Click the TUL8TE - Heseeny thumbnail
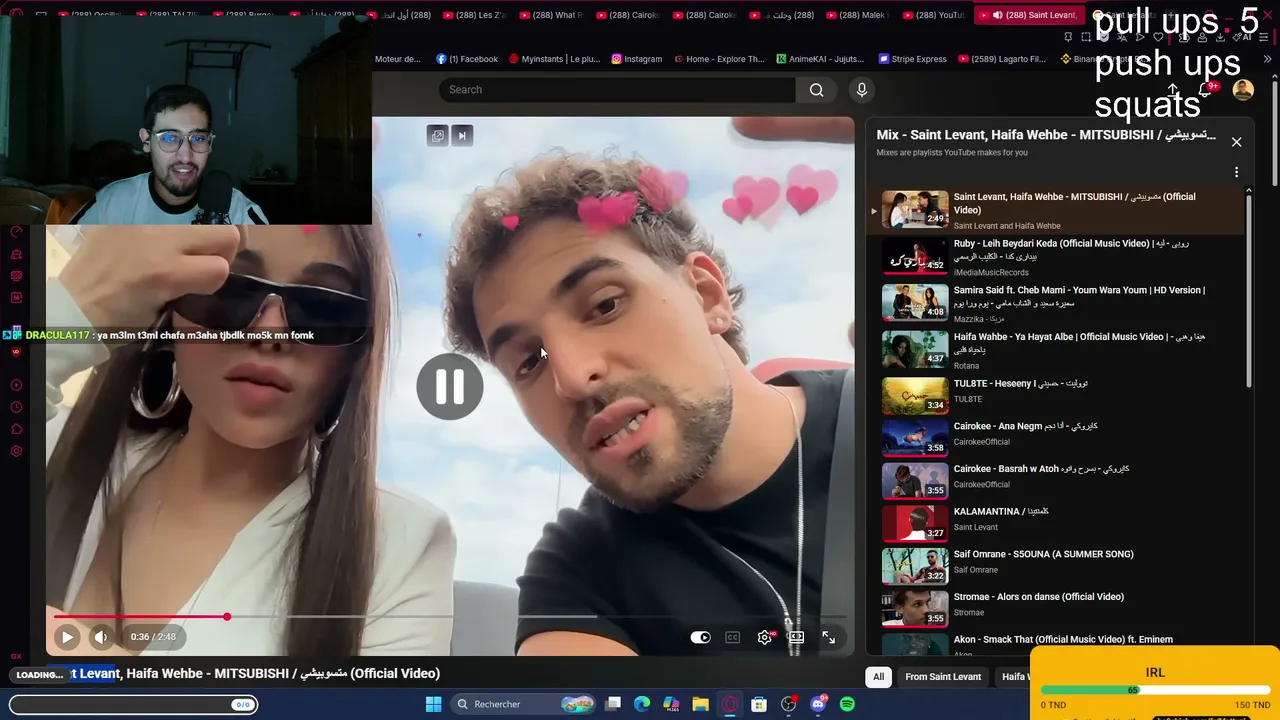The height and width of the screenshot is (720, 1280). 915,395
